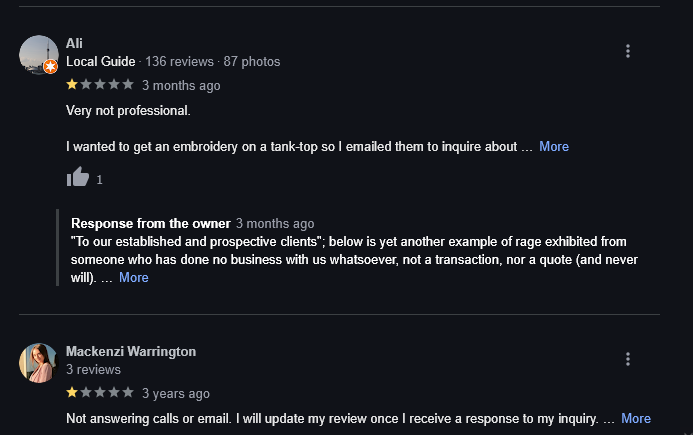
Task: Open three-dot menu on Mackenzi Warrington's review
Action: [x=627, y=359]
